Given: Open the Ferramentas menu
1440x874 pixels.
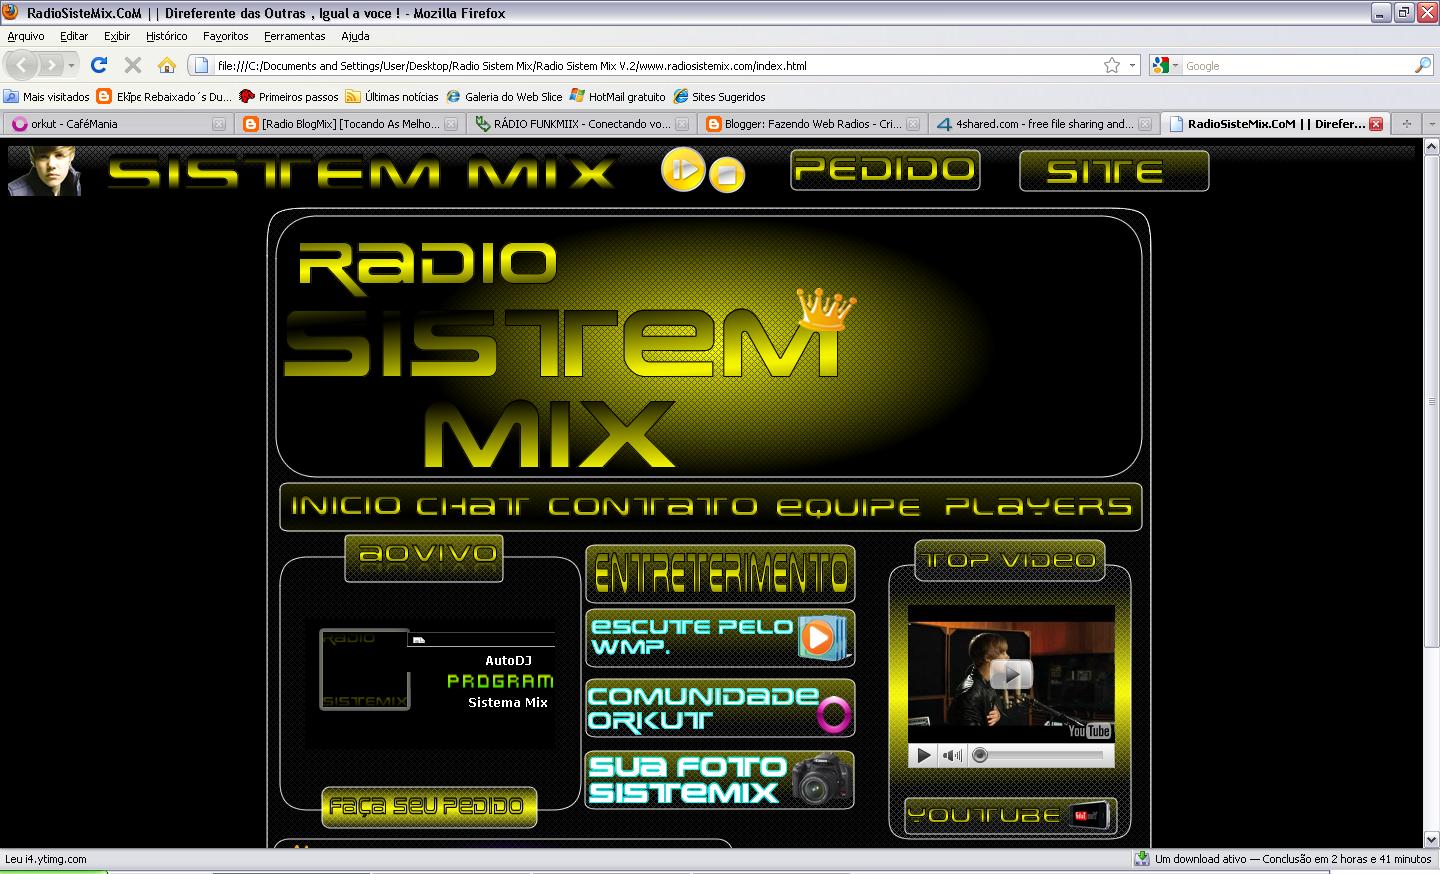Looking at the screenshot, I should [295, 36].
